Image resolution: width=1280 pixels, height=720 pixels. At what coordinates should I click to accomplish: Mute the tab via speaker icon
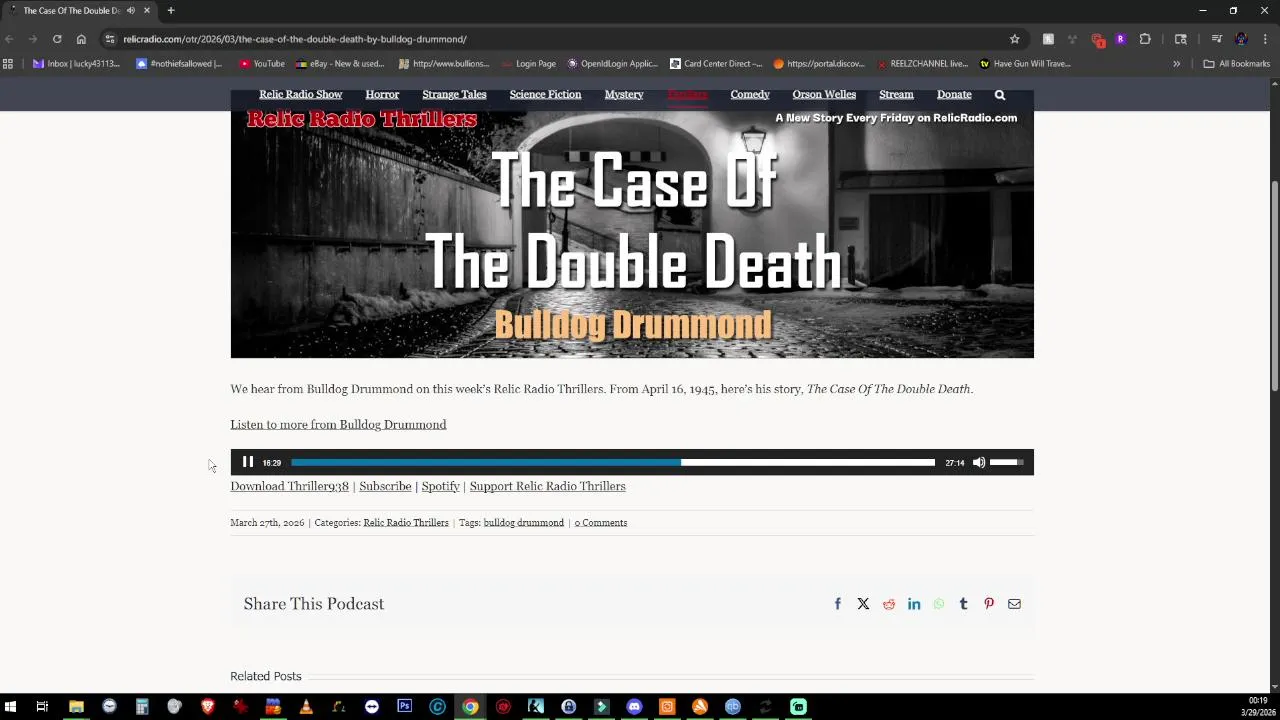point(131,10)
